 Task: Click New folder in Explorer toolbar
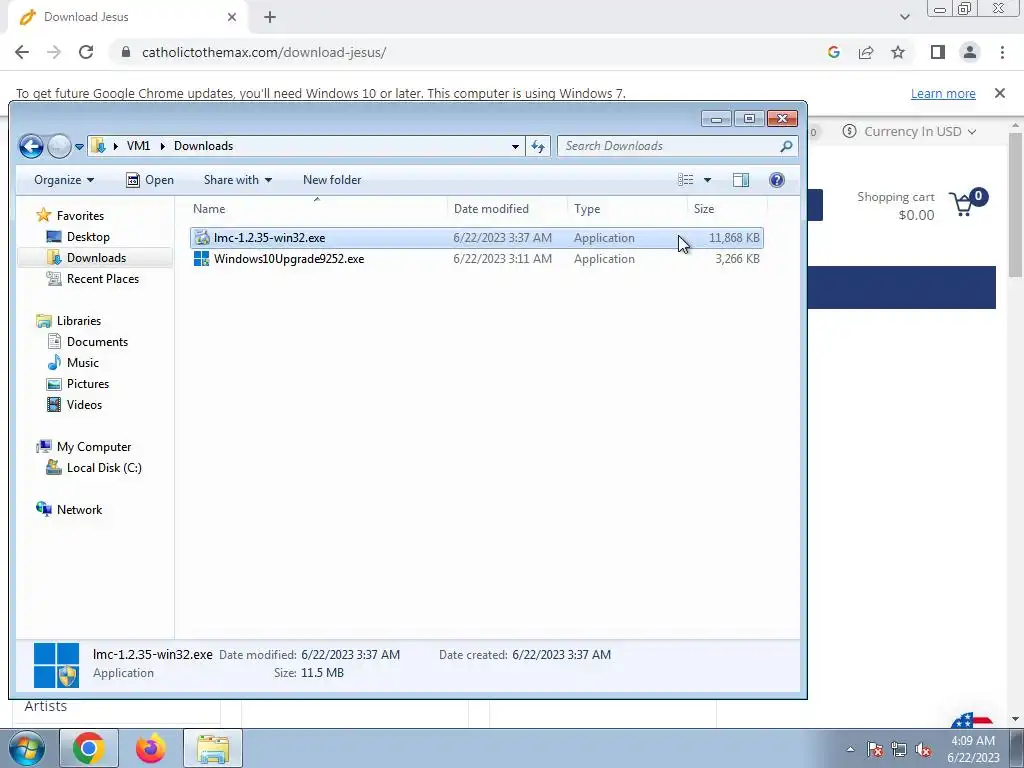pos(332,180)
